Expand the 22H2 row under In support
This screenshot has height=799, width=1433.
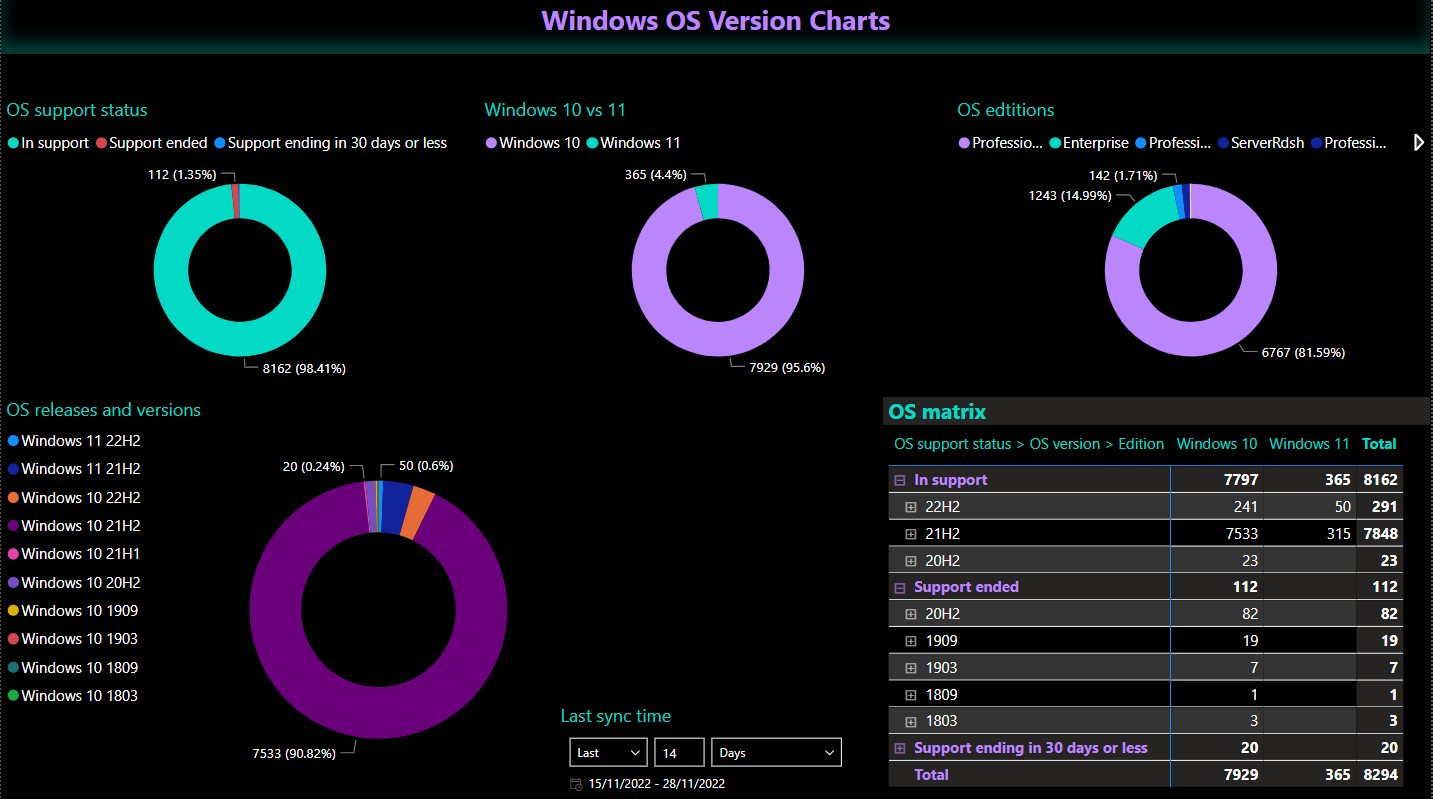click(910, 507)
